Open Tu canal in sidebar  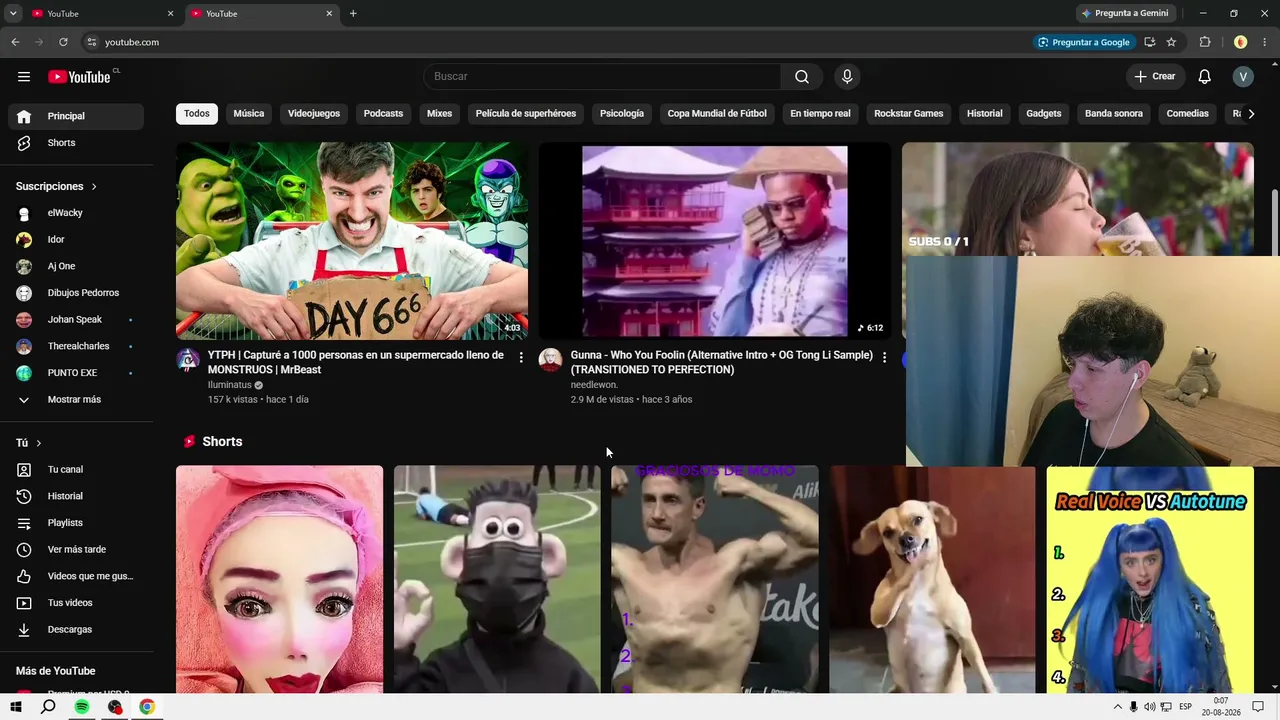[x=76, y=469]
